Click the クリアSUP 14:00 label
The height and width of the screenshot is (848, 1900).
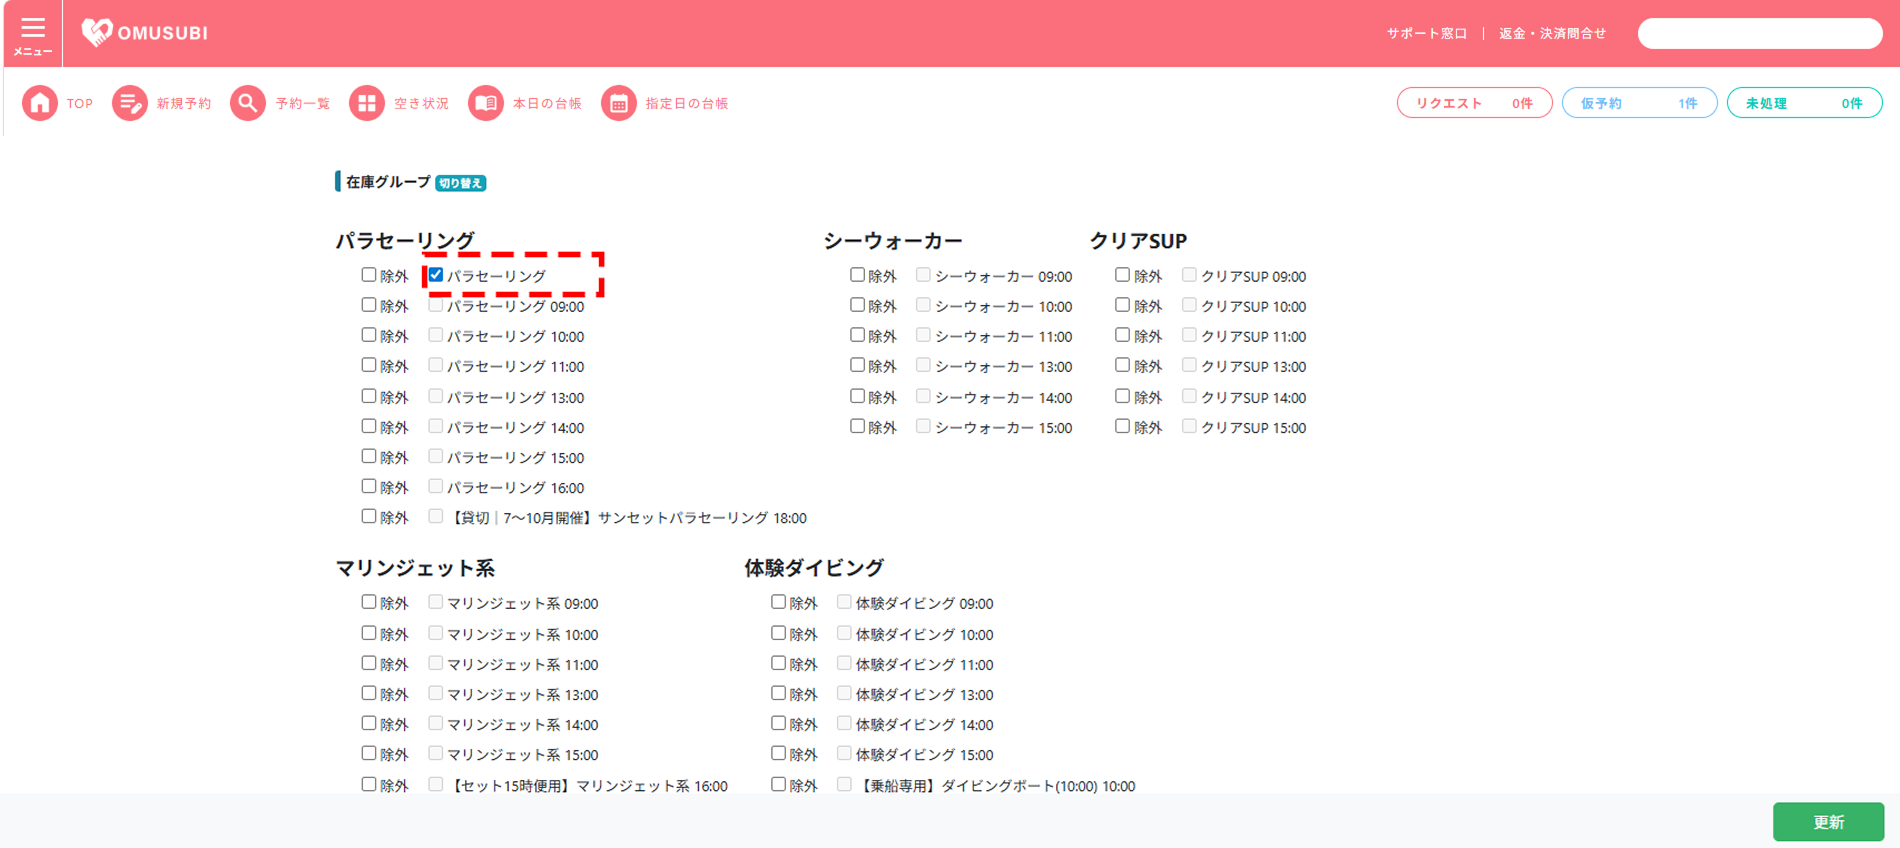click(x=1253, y=398)
